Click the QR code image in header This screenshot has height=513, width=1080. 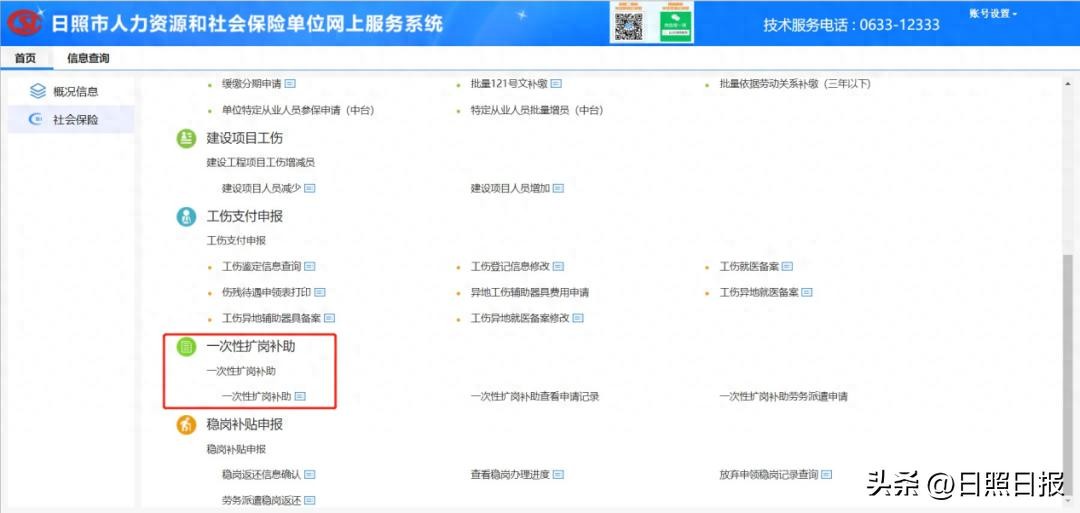coord(626,22)
